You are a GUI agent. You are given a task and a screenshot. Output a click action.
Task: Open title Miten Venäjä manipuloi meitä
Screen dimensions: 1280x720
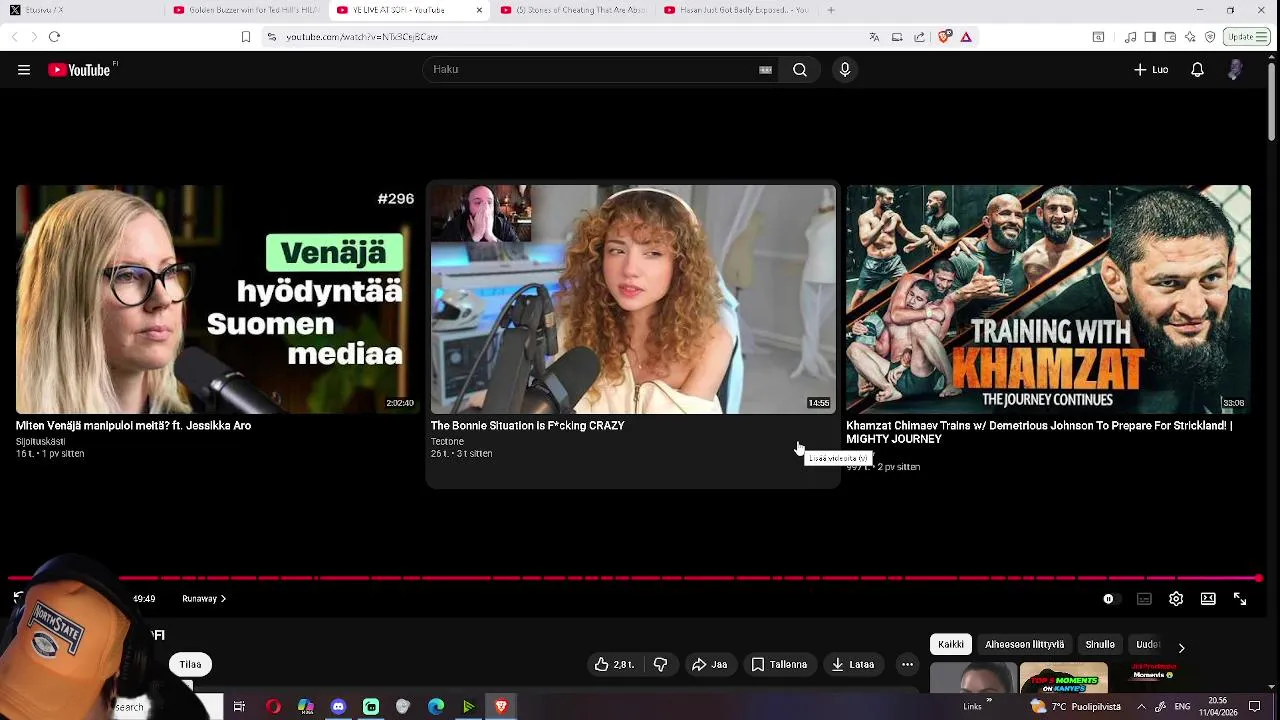pyautogui.click(x=133, y=426)
